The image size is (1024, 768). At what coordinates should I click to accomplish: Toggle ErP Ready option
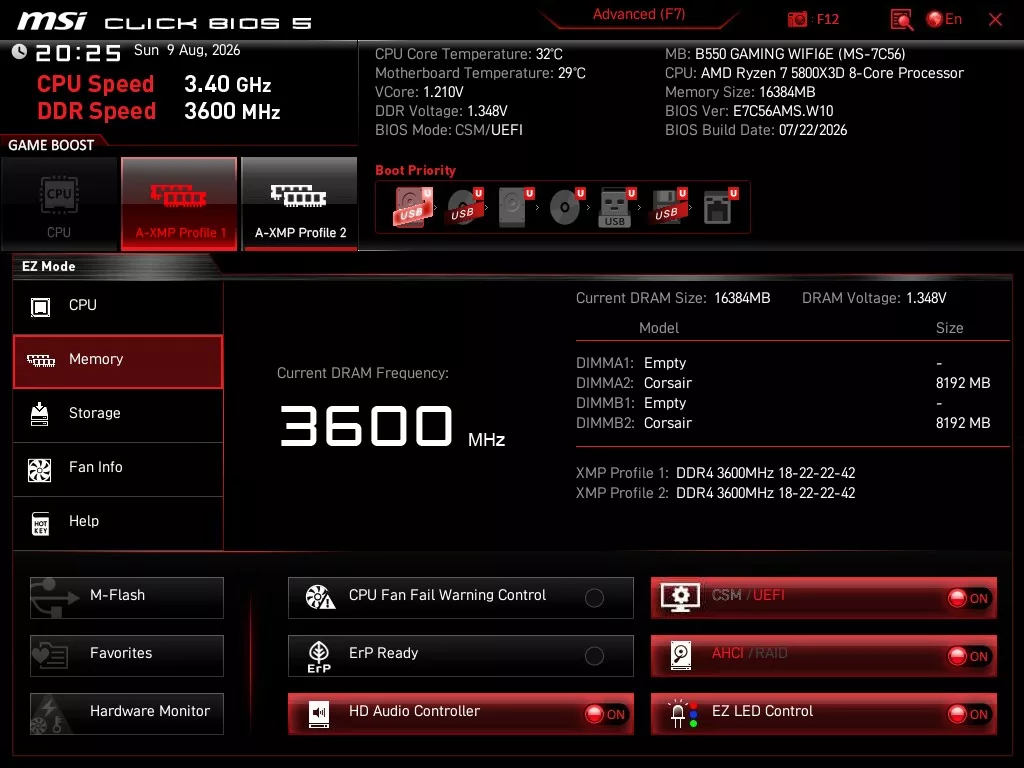click(460, 655)
